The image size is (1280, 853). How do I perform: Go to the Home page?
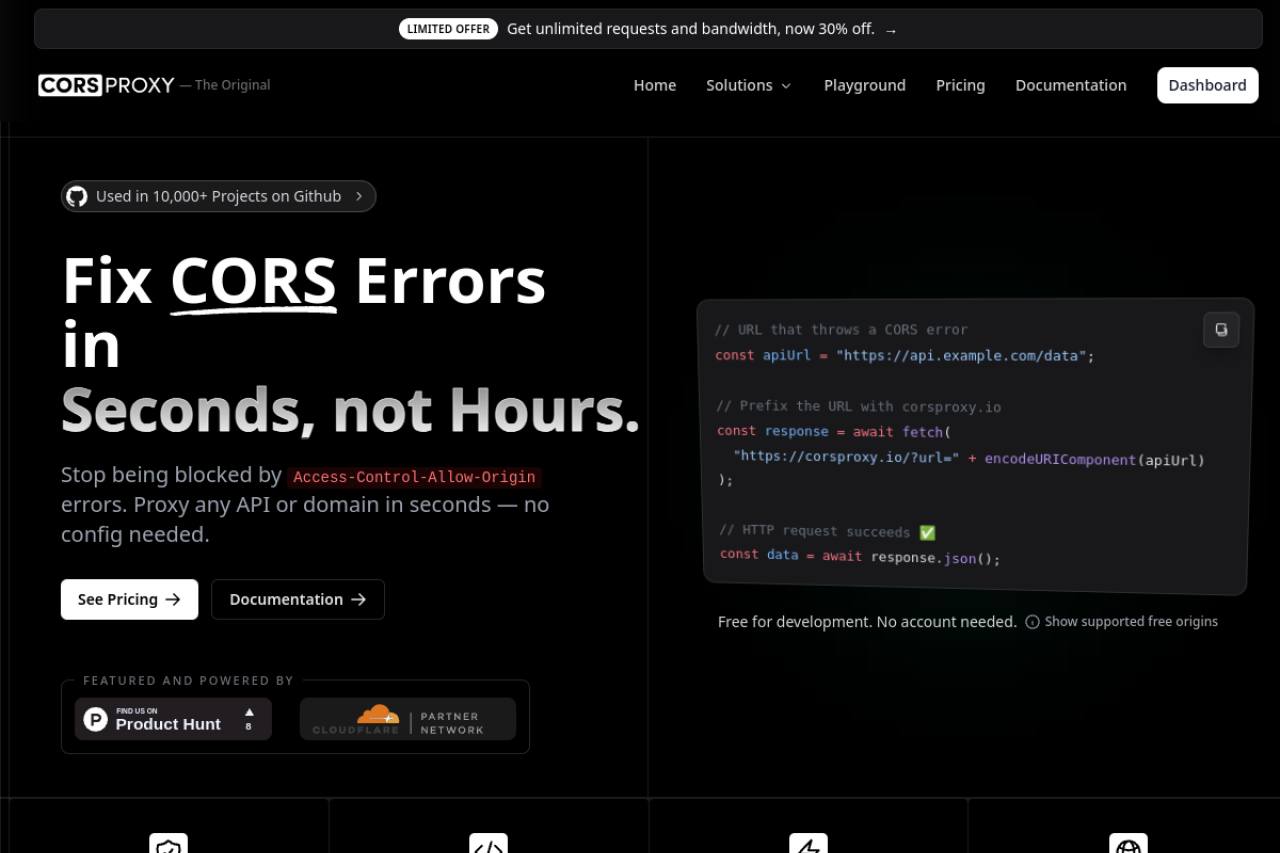(x=655, y=85)
